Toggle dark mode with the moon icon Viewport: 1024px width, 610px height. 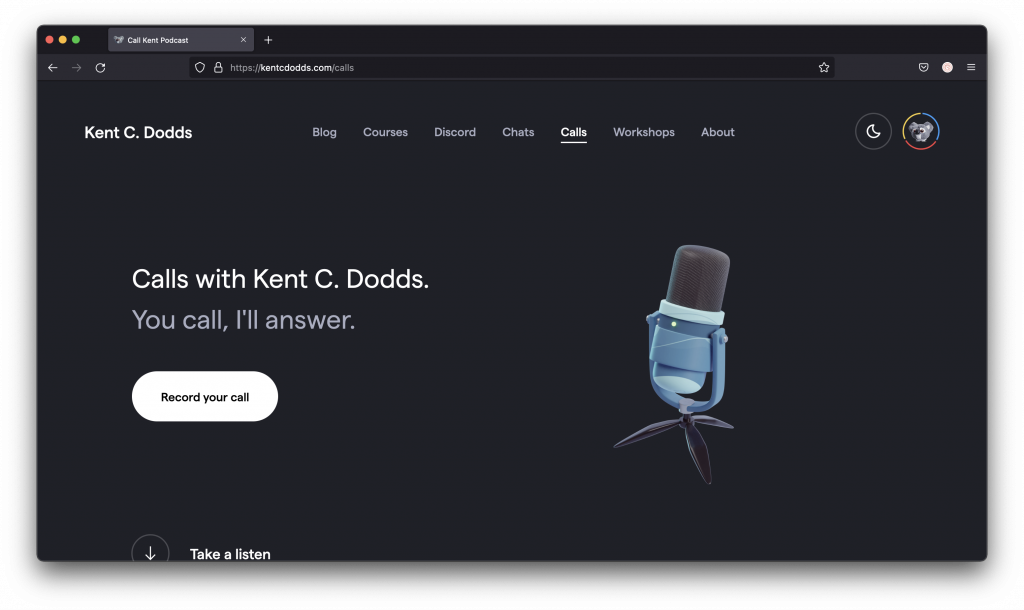tap(873, 132)
